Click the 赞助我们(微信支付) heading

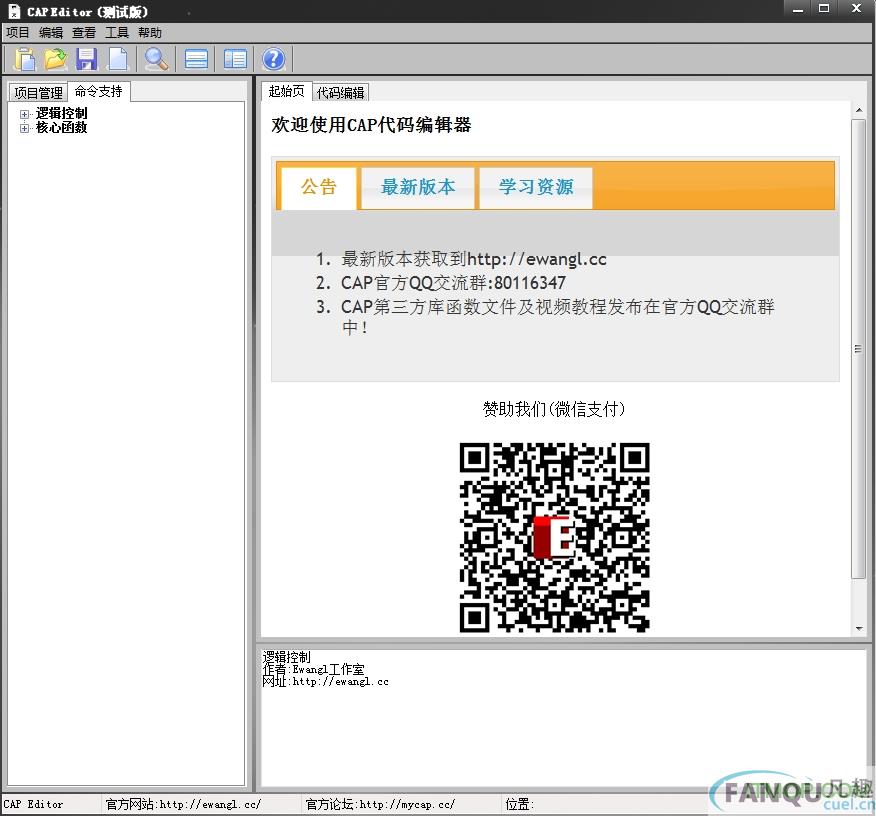554,409
